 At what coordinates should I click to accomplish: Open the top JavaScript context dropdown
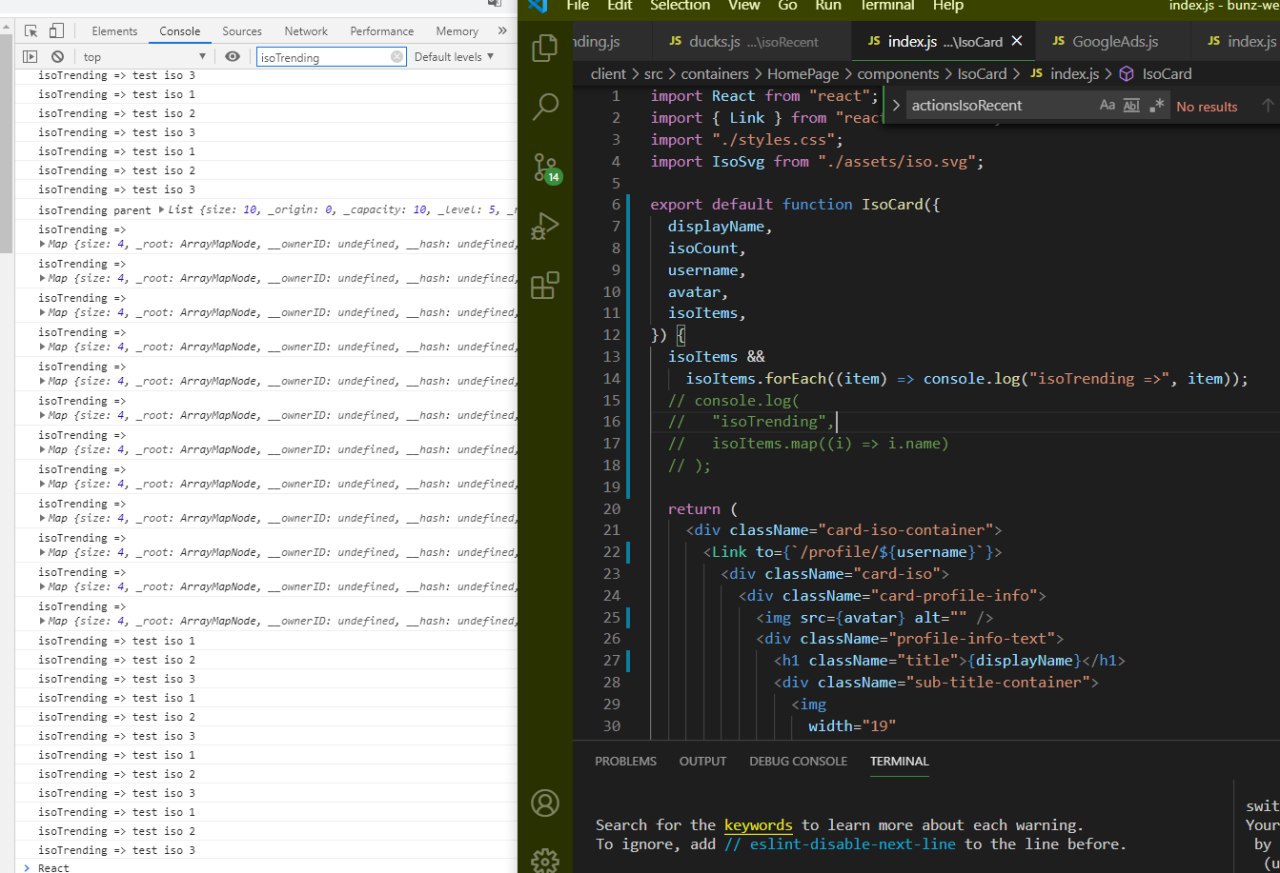click(x=144, y=57)
